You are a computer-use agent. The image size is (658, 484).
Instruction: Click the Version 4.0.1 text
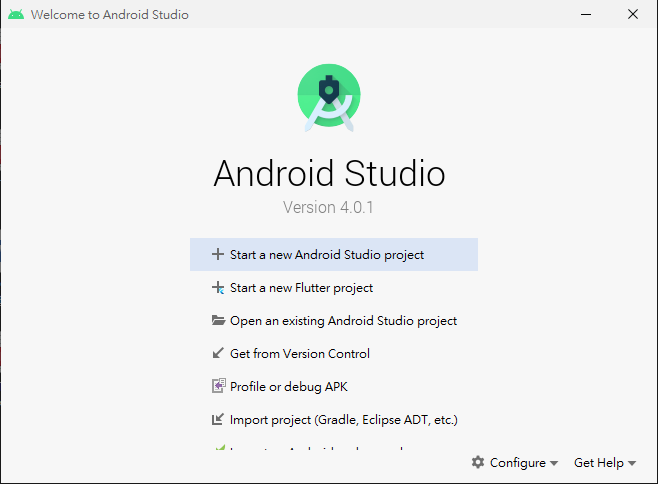328,207
